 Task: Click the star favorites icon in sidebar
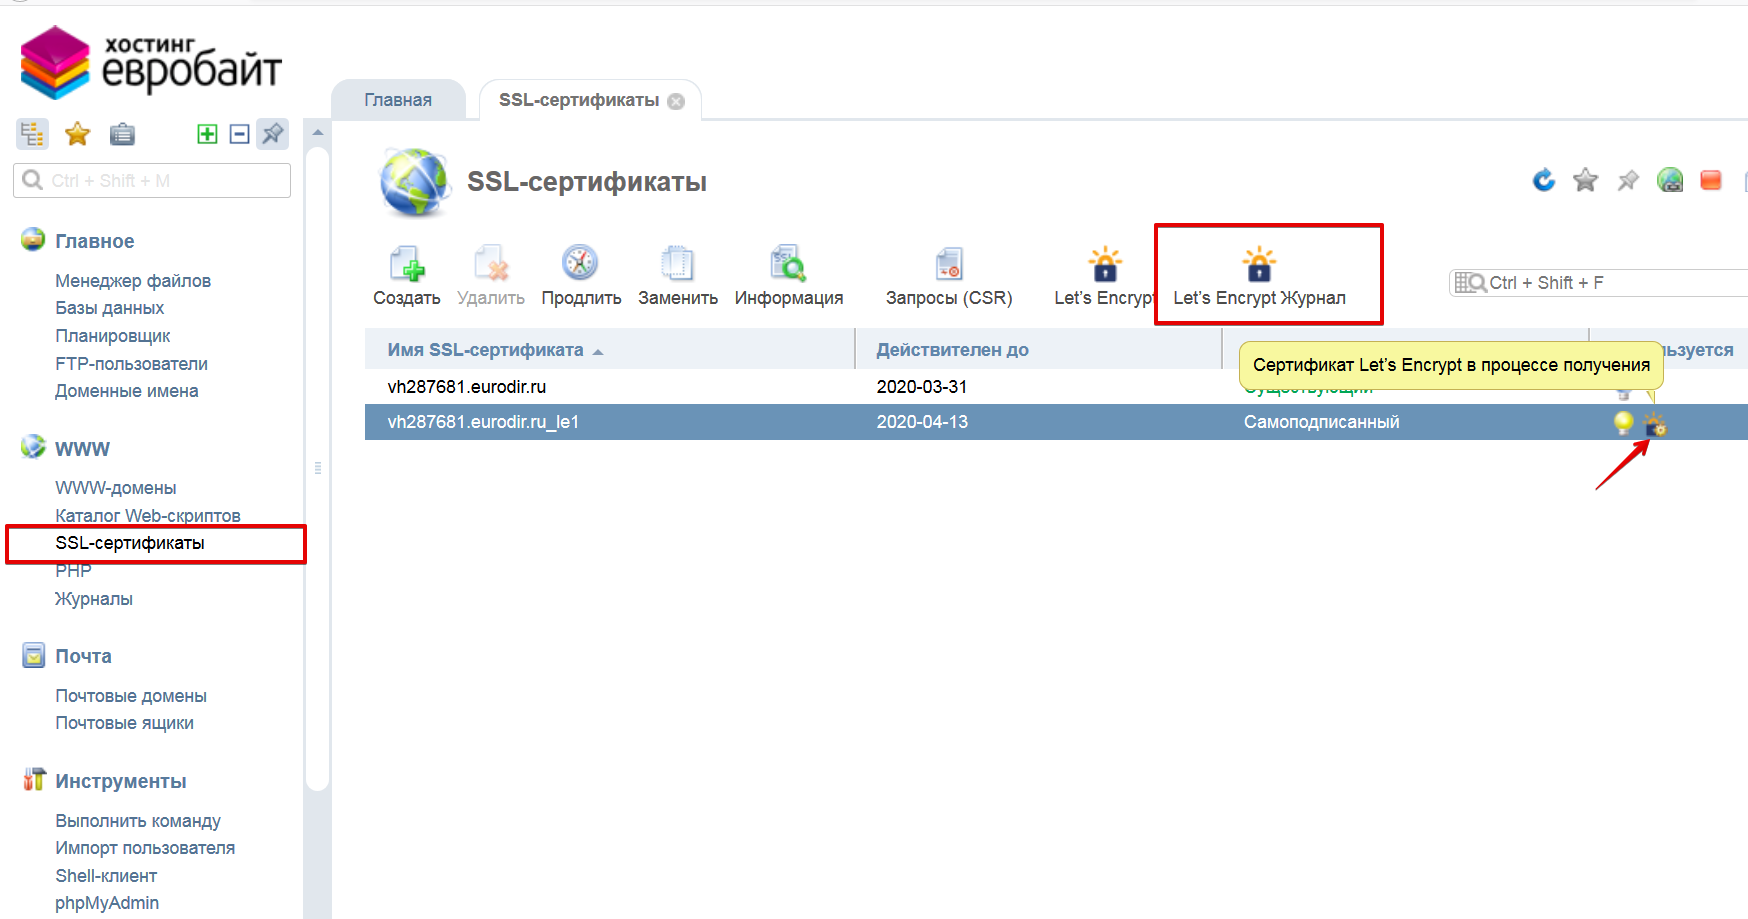[x=77, y=134]
